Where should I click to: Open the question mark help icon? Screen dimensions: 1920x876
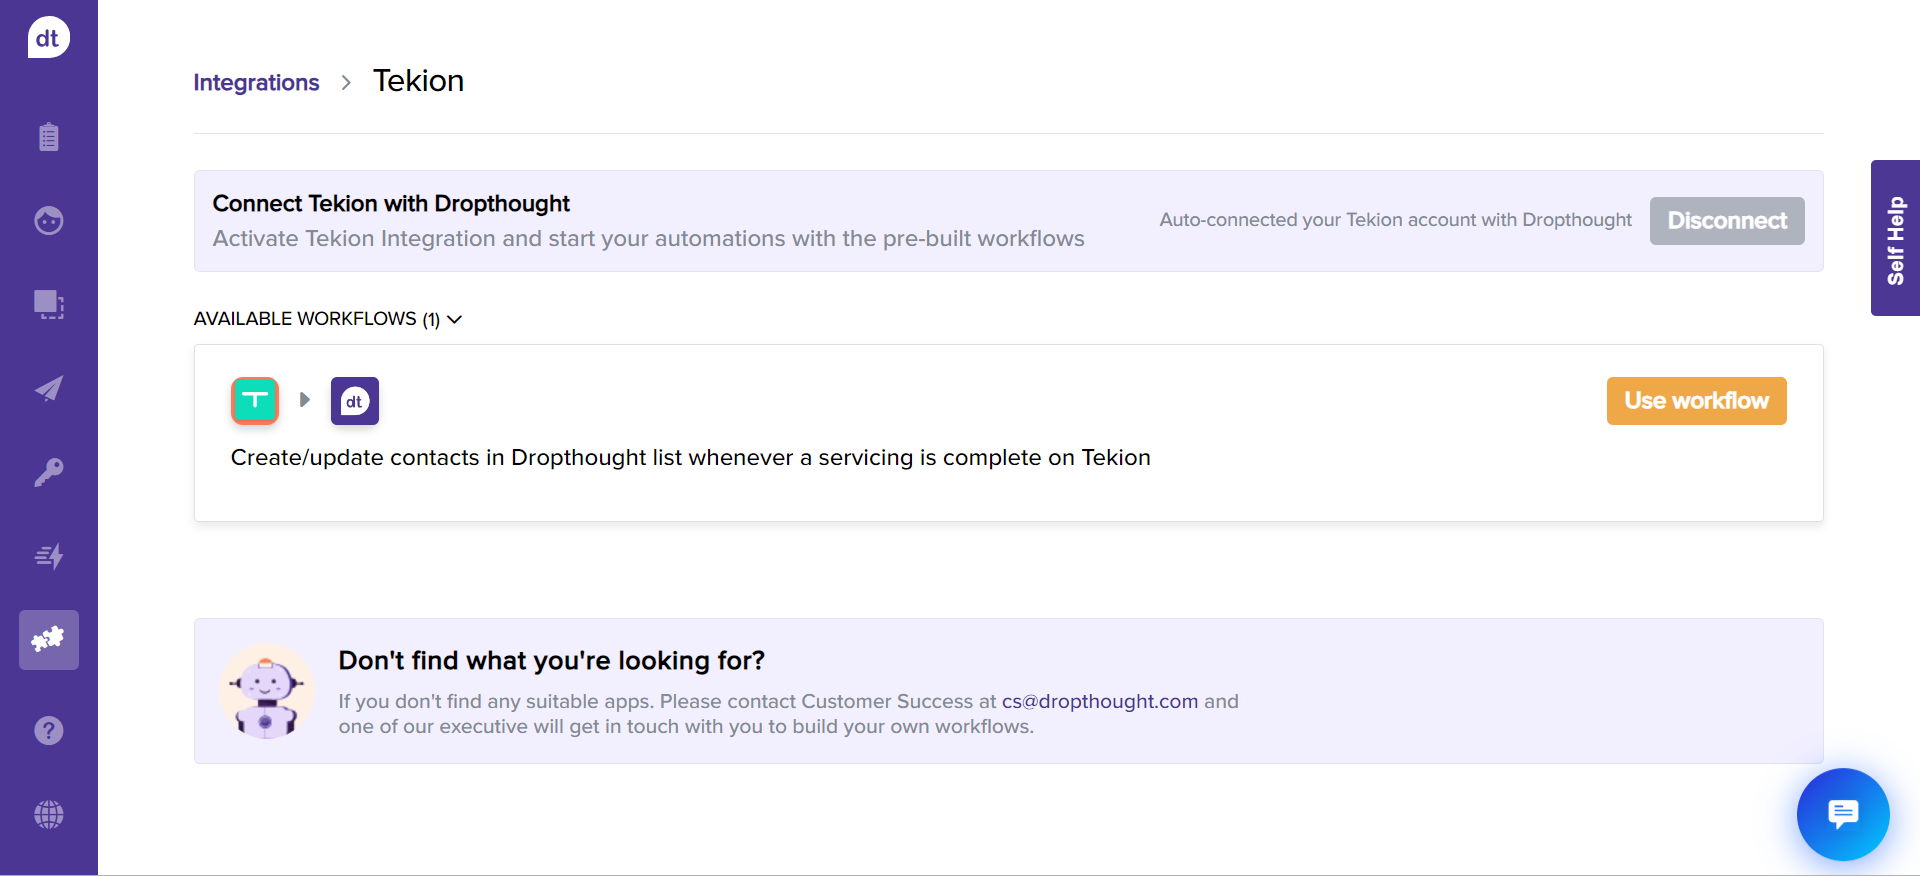click(x=48, y=731)
